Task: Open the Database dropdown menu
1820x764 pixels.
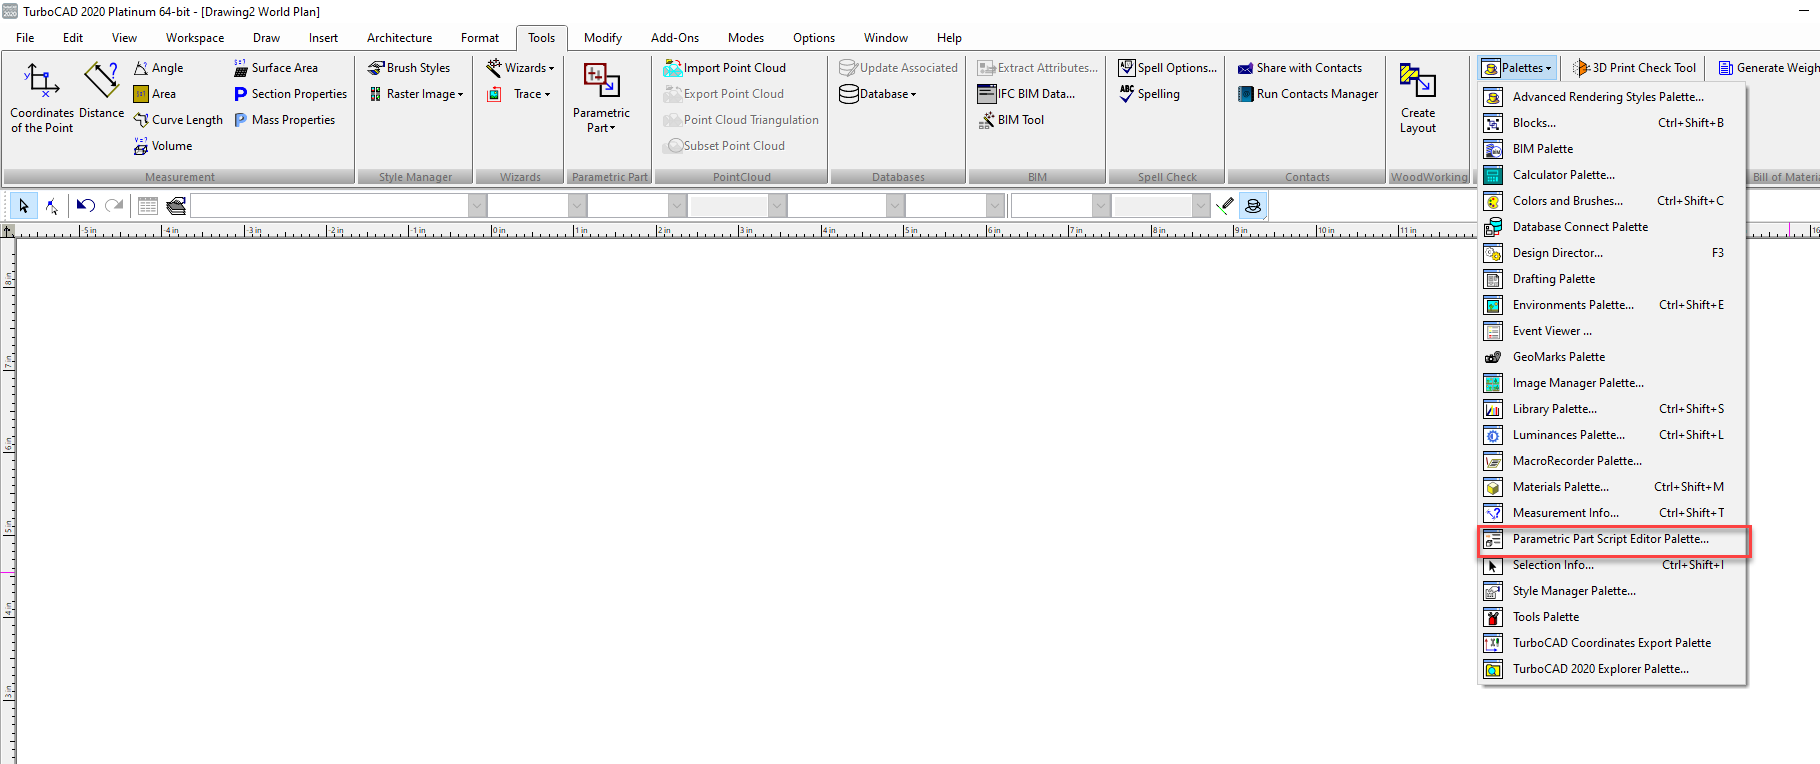Action: (x=878, y=94)
